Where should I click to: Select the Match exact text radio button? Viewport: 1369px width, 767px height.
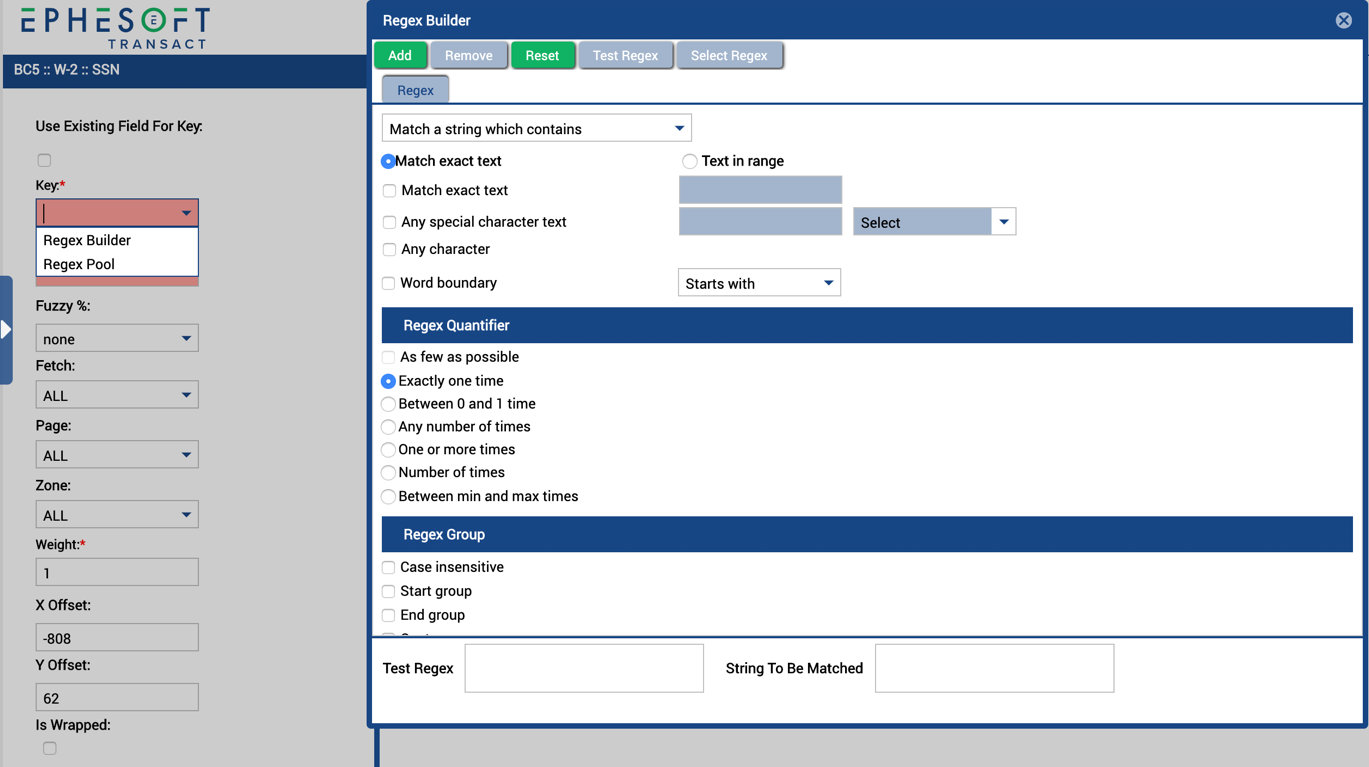pos(388,161)
